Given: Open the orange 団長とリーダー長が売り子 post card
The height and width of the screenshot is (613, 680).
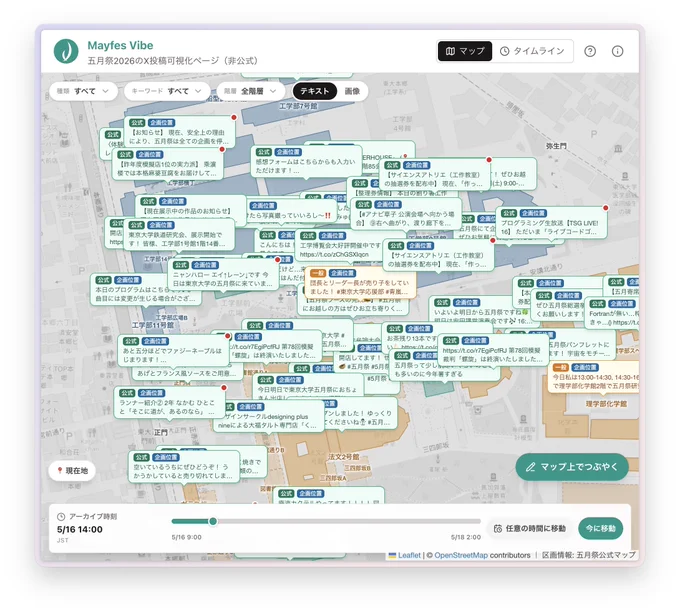Looking at the screenshot, I should click(x=360, y=283).
